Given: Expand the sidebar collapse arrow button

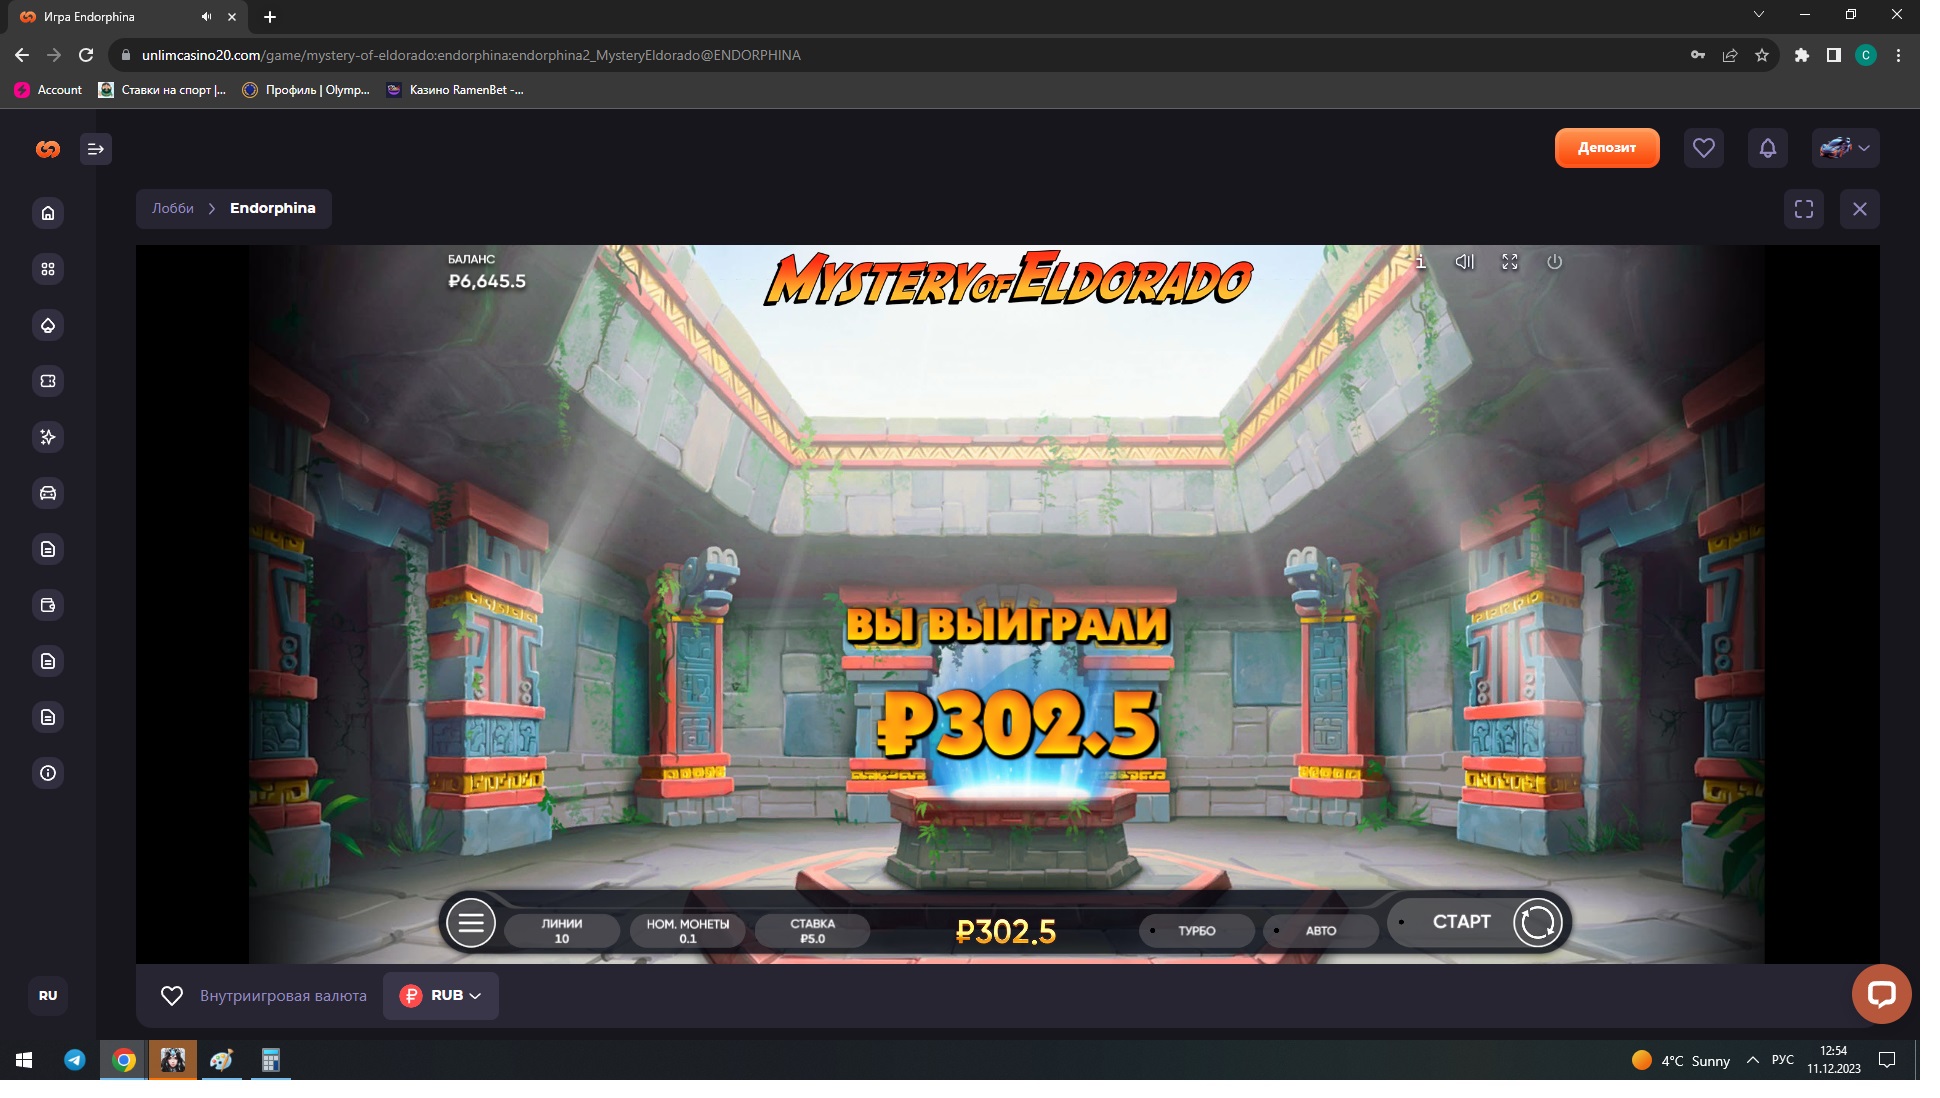Looking at the screenshot, I should 96,149.
